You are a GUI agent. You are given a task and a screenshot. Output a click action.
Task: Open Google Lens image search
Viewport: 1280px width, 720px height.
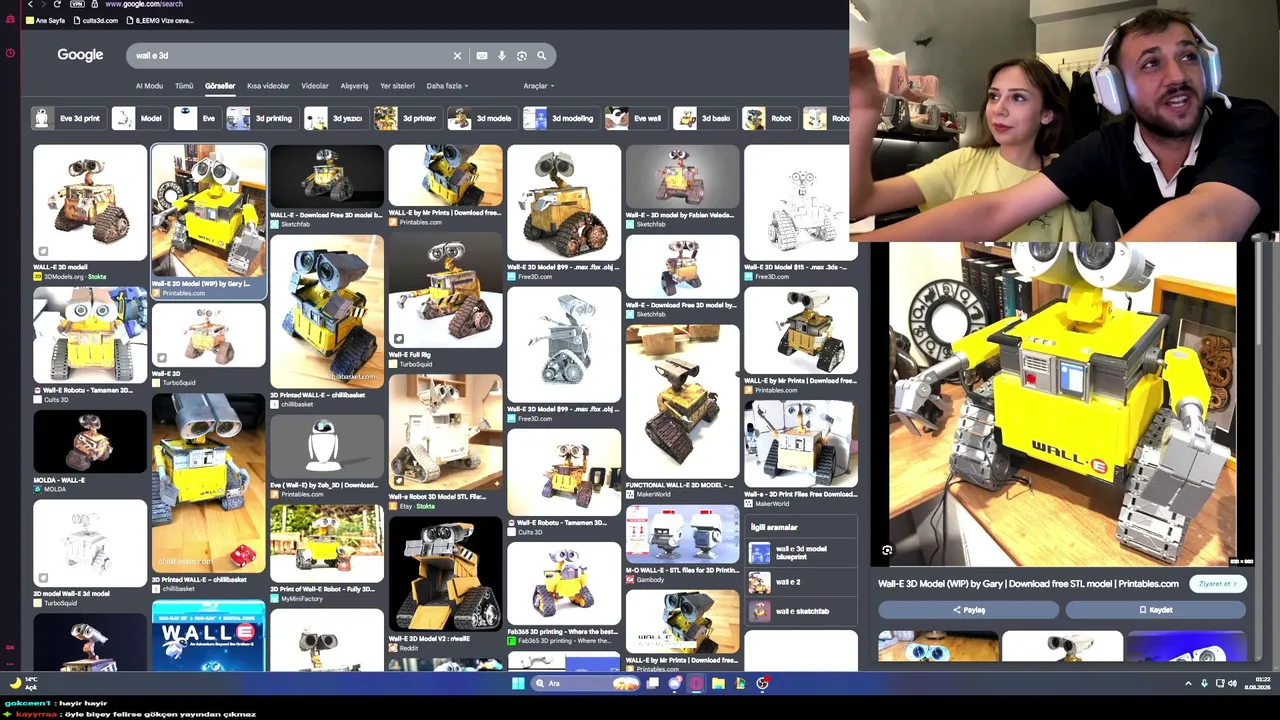click(521, 56)
